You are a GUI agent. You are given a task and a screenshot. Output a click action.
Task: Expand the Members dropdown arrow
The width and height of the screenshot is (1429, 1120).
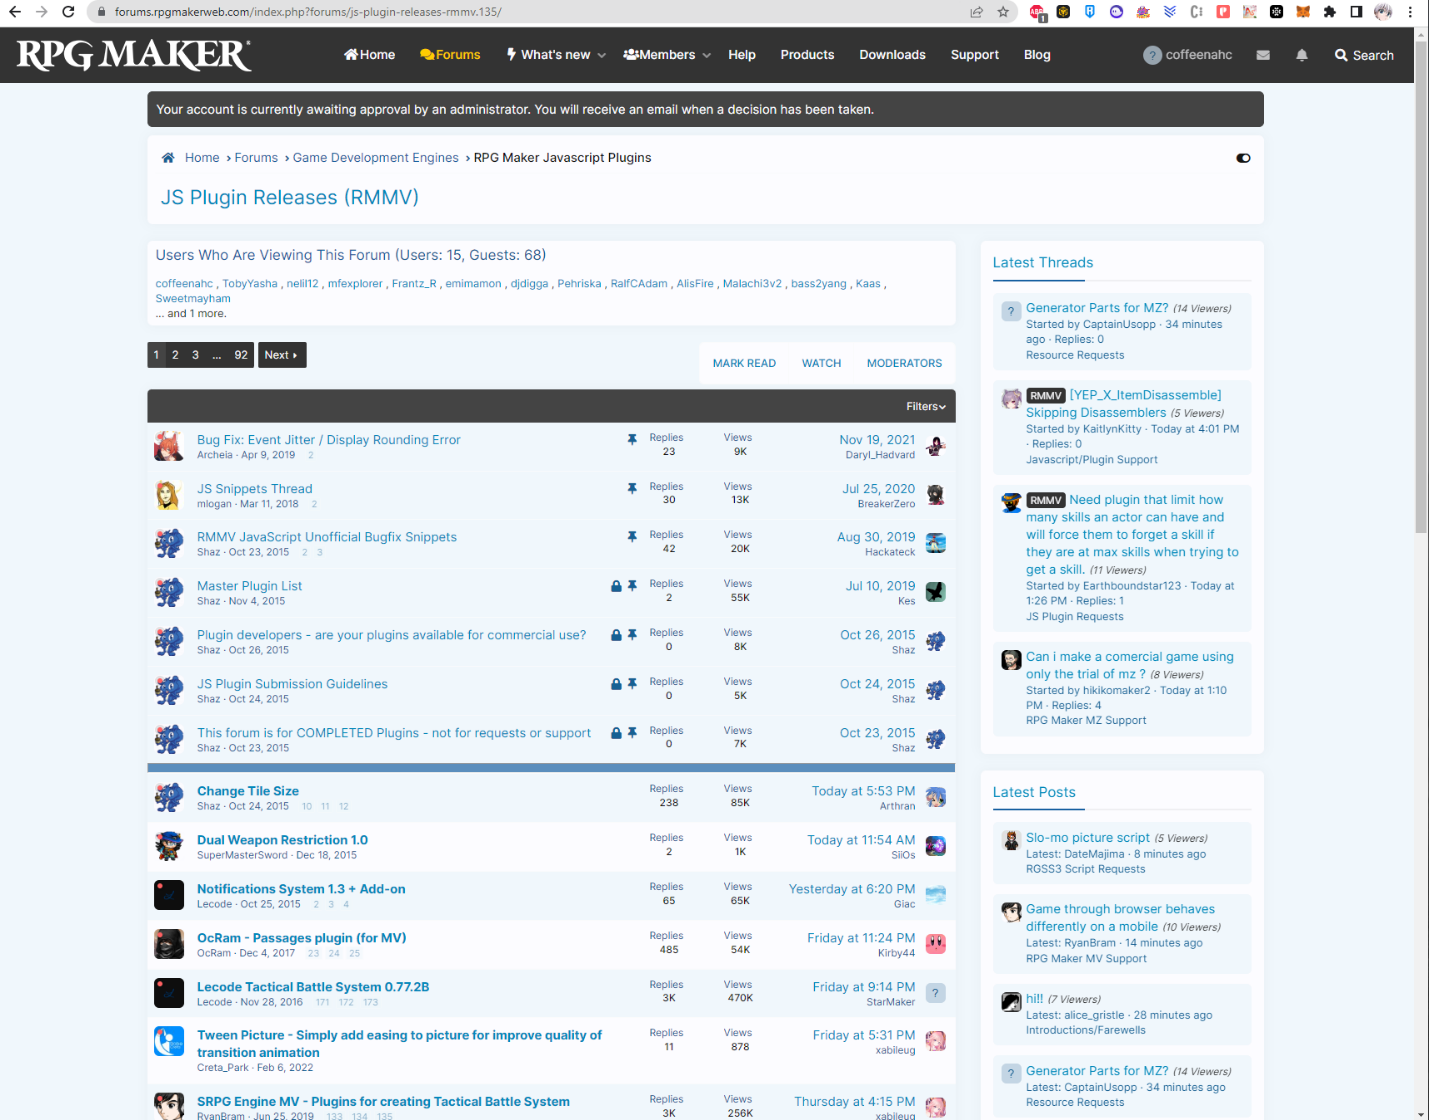[x=706, y=55]
